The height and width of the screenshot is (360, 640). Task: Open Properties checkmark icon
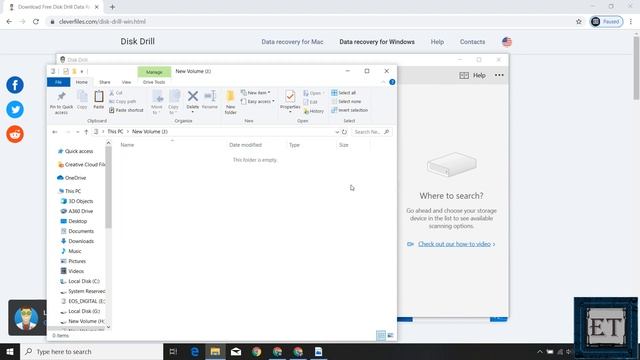coord(290,96)
